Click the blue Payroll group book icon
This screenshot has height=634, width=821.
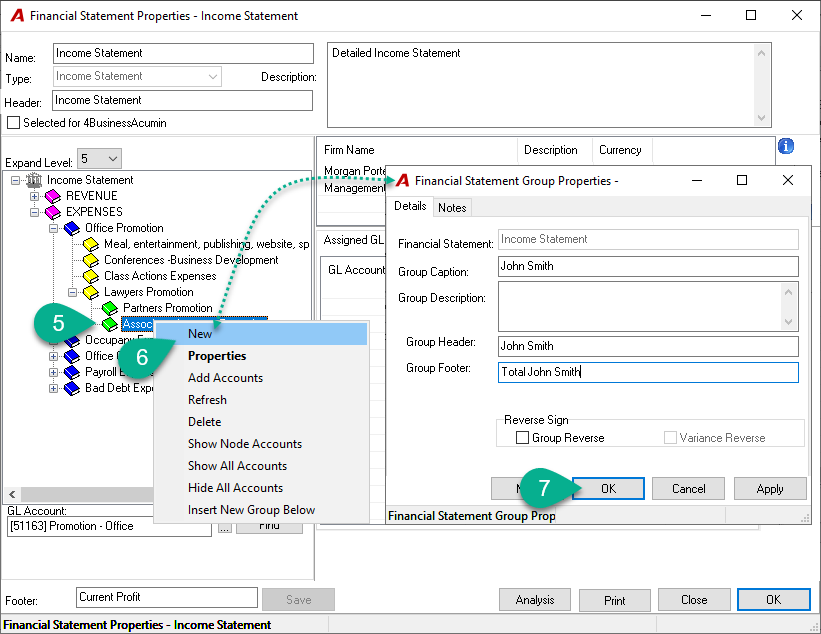[x=72, y=372]
